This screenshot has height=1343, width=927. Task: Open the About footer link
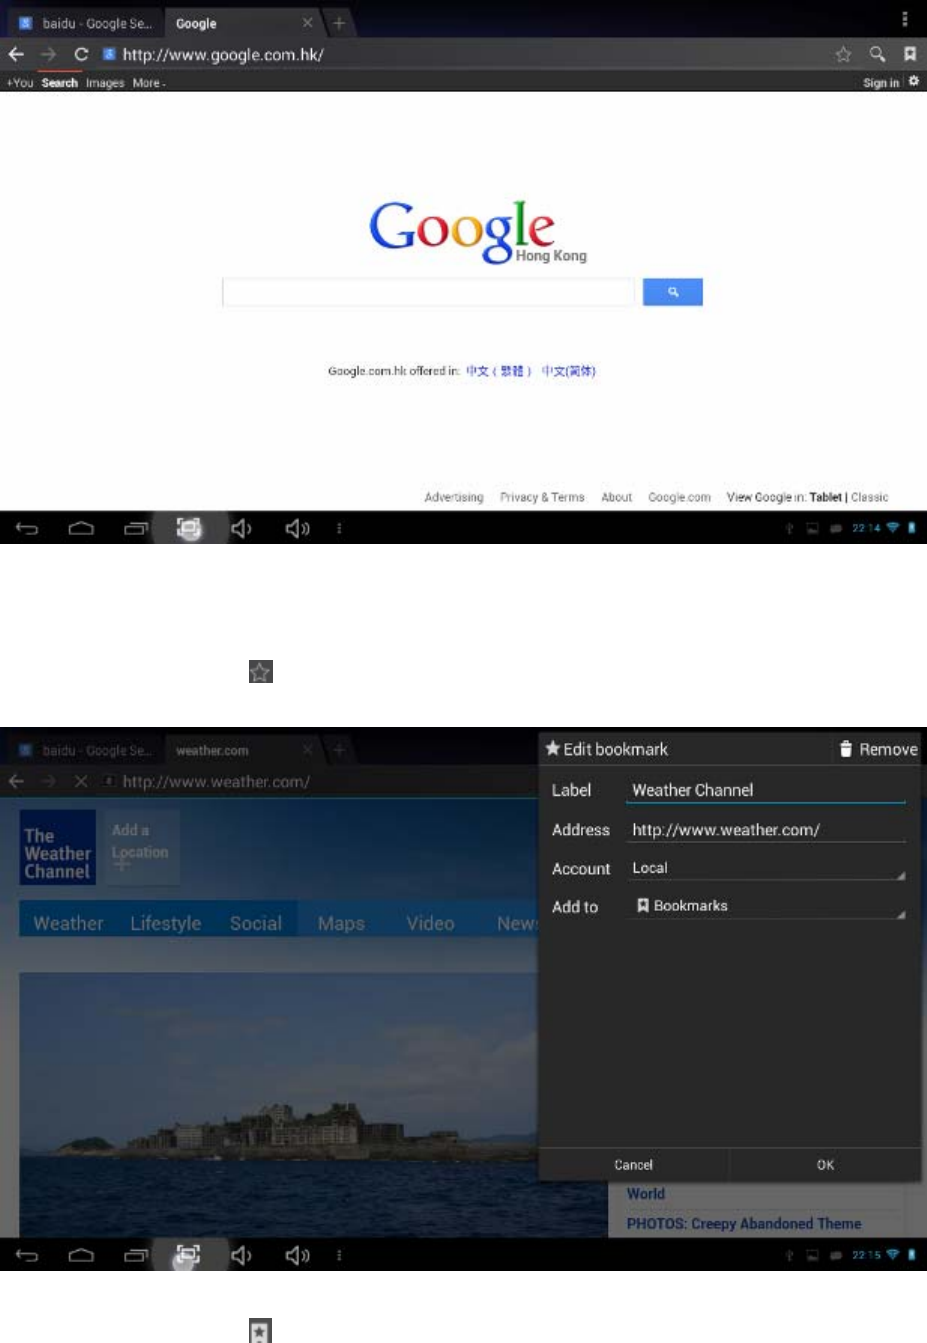click(x=617, y=497)
